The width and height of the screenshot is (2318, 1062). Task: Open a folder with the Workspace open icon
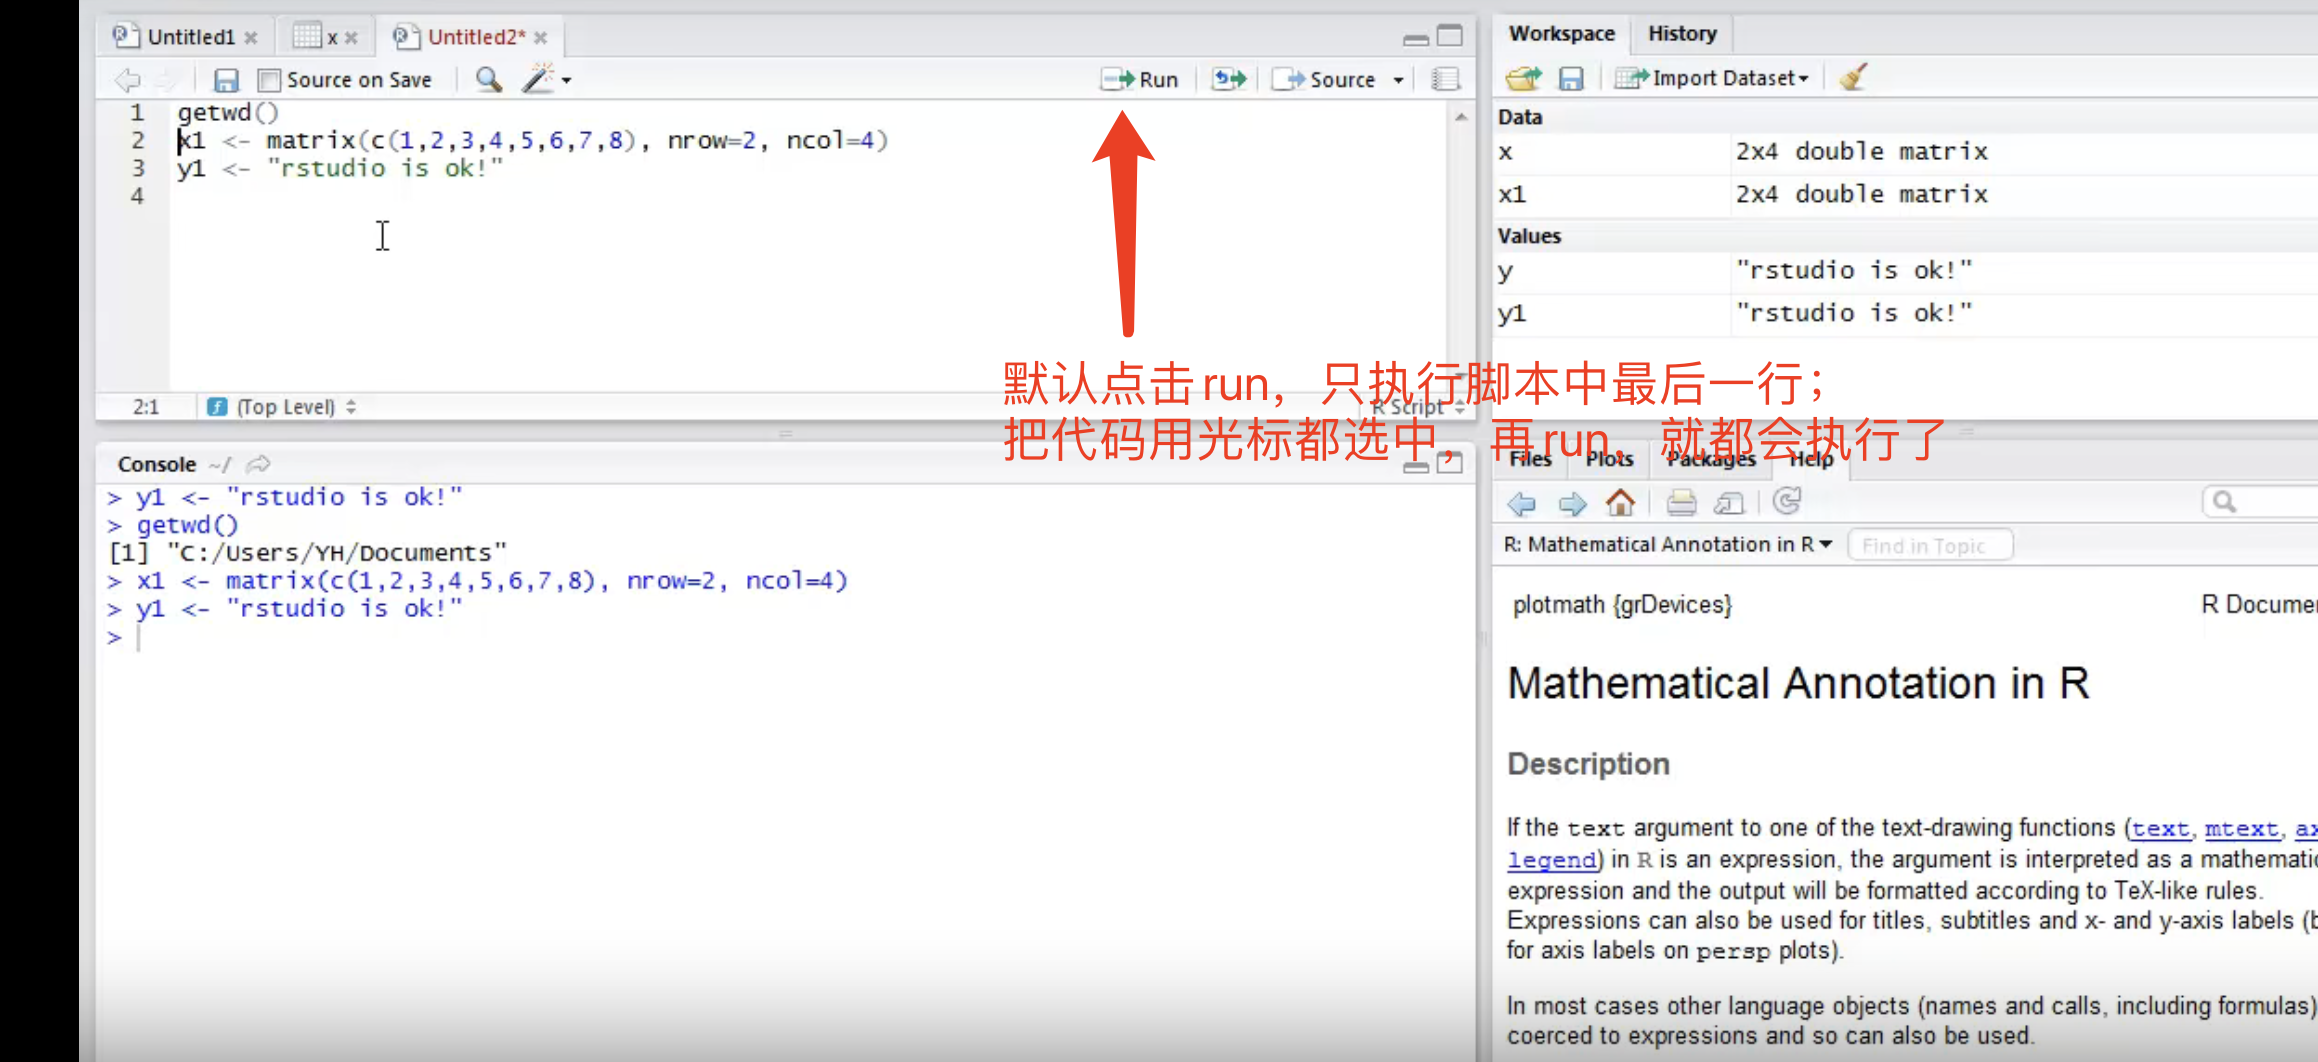click(x=1522, y=77)
